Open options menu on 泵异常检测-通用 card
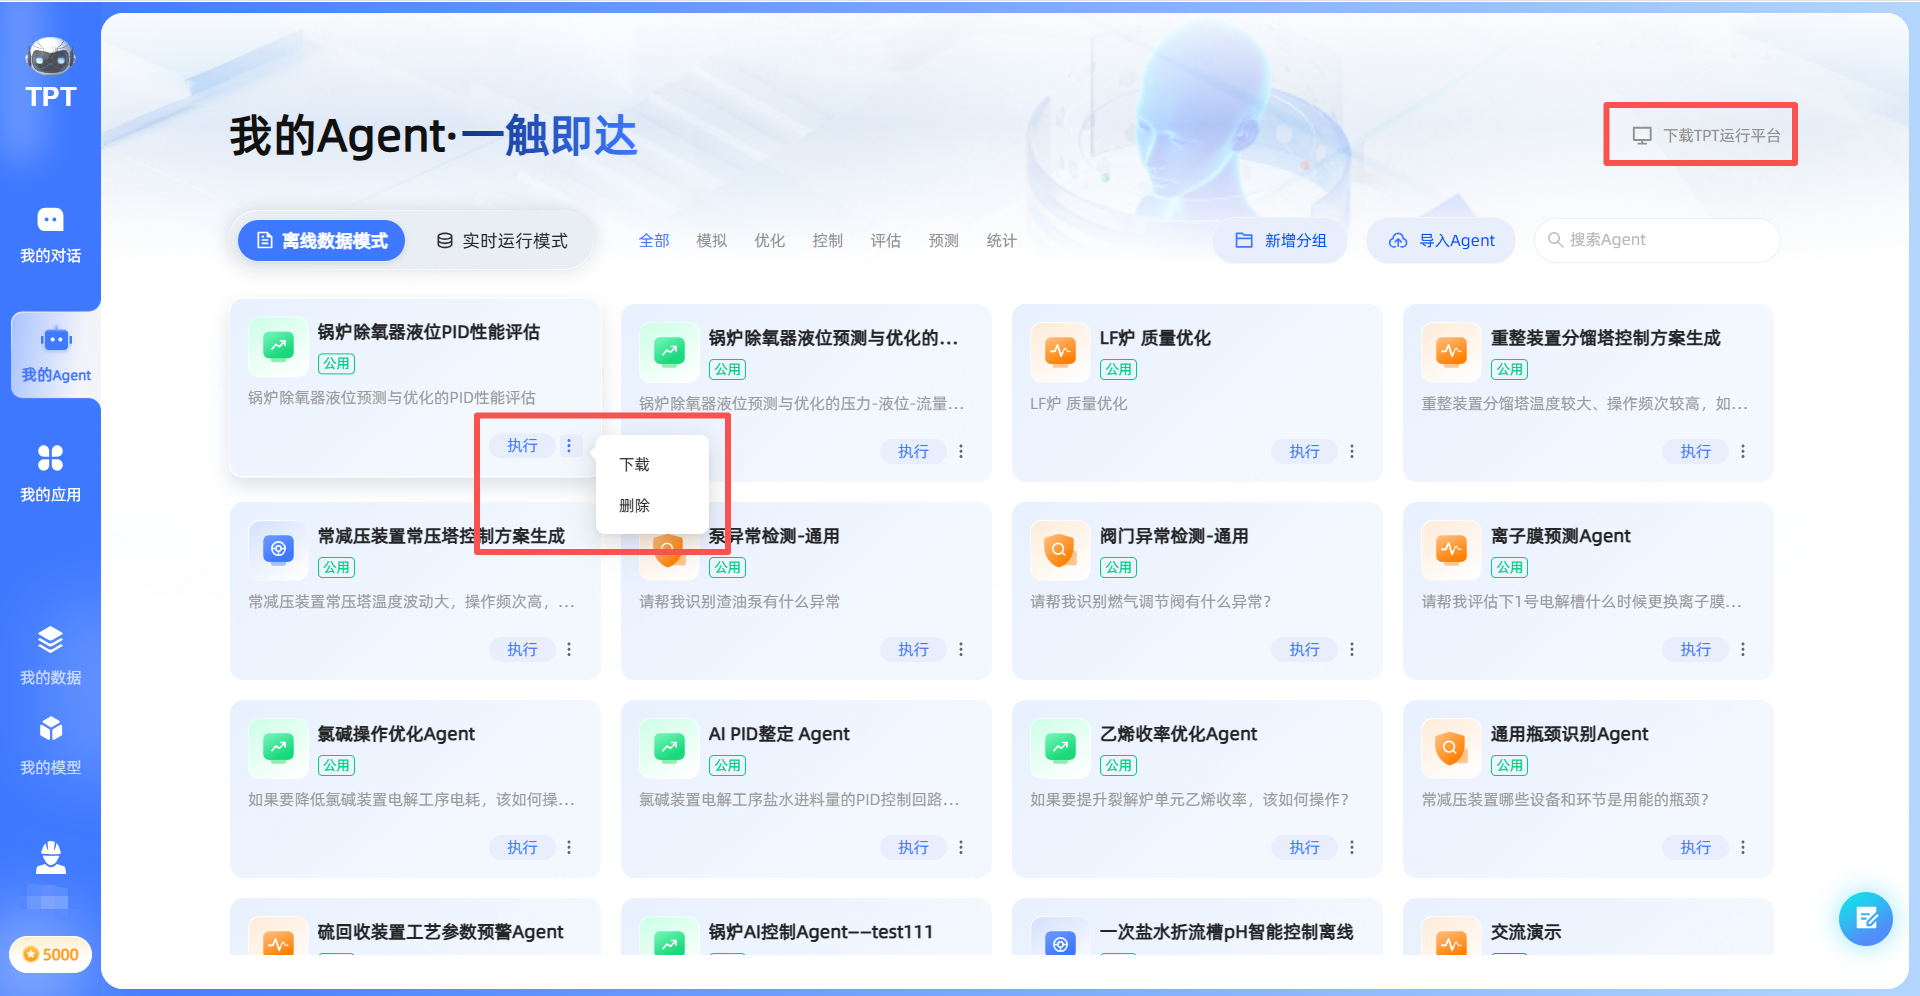Image resolution: width=1920 pixels, height=996 pixels. [960, 649]
